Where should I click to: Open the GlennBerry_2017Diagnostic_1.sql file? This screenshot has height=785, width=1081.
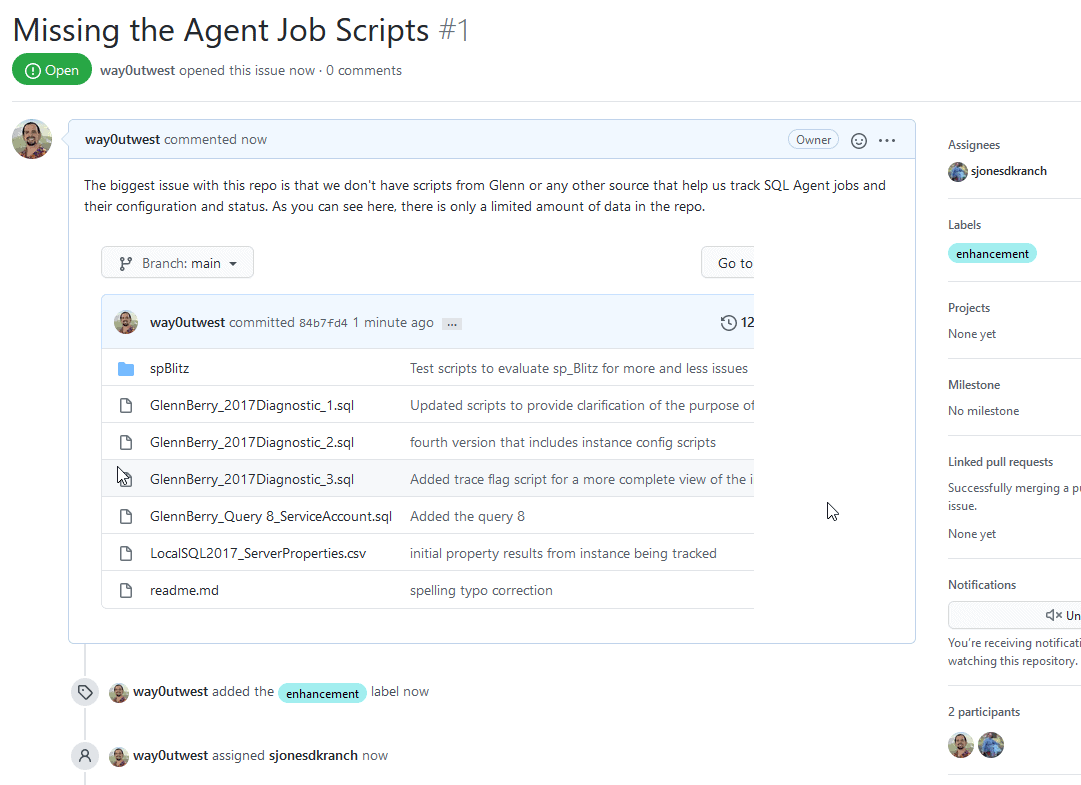point(252,406)
